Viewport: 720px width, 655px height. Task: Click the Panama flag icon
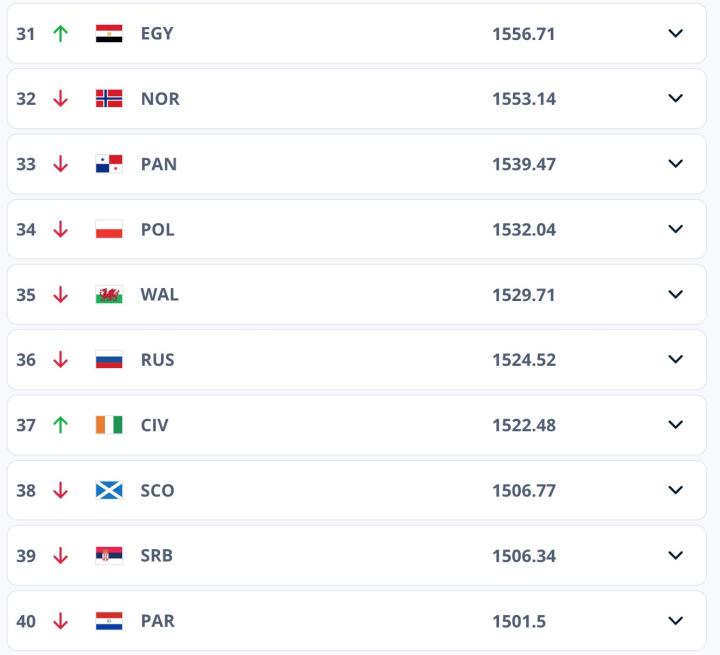[109, 164]
